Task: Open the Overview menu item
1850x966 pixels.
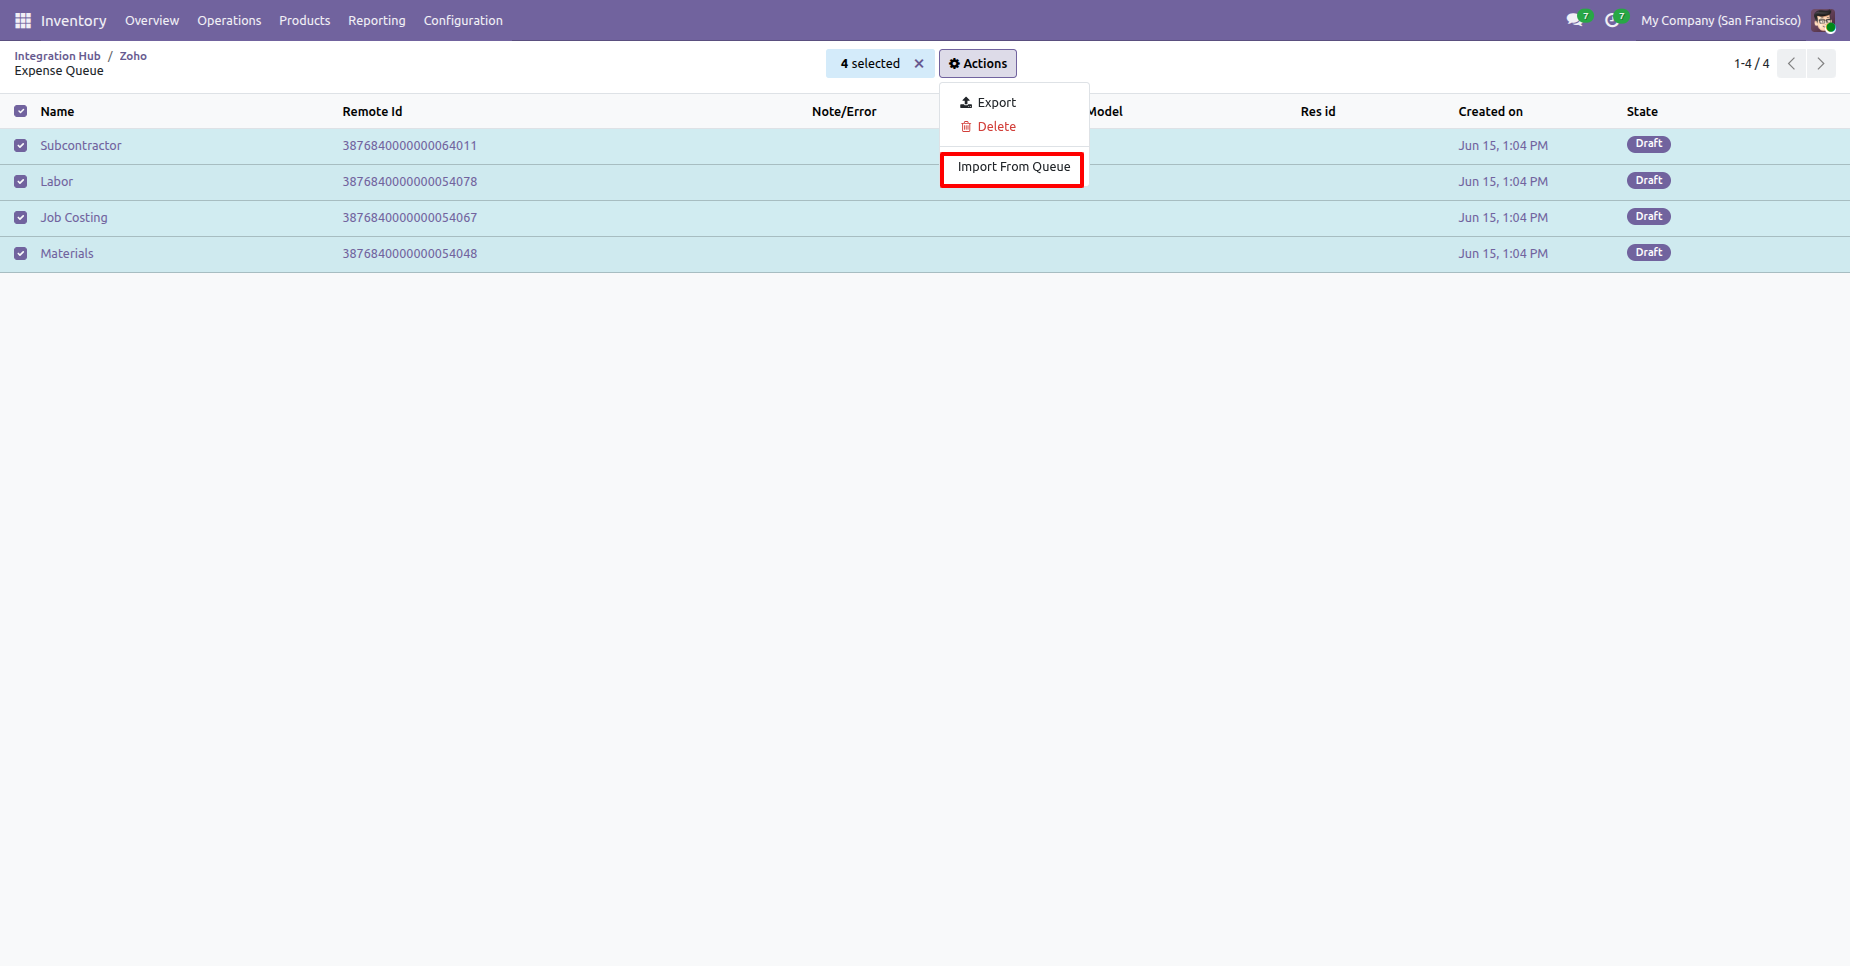Action: tap(152, 20)
